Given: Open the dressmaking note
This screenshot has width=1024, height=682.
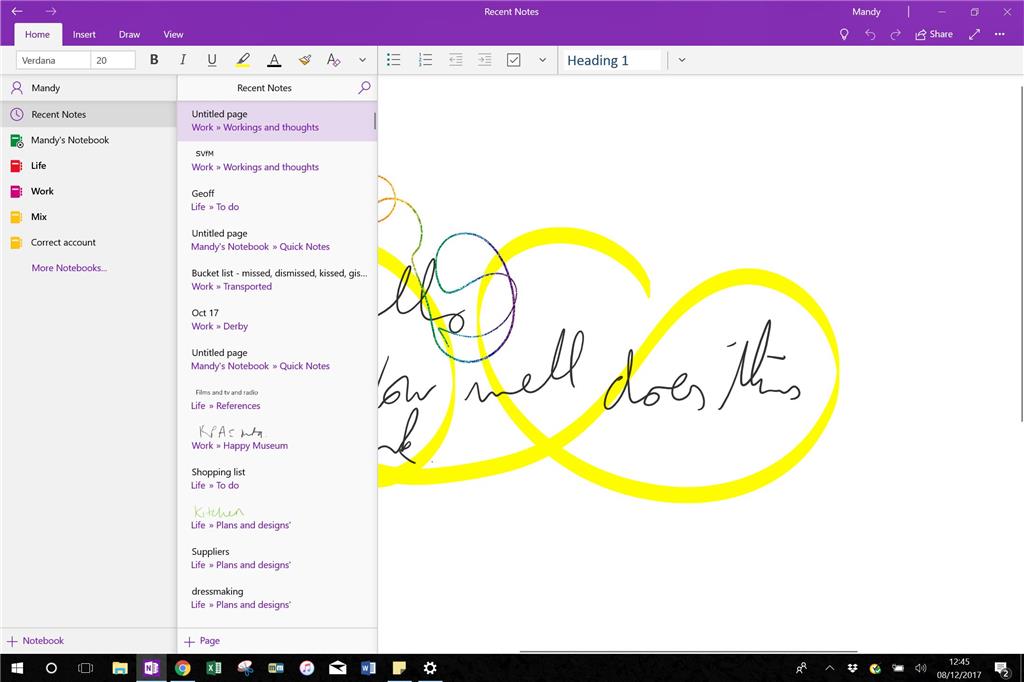Looking at the screenshot, I should 276,598.
